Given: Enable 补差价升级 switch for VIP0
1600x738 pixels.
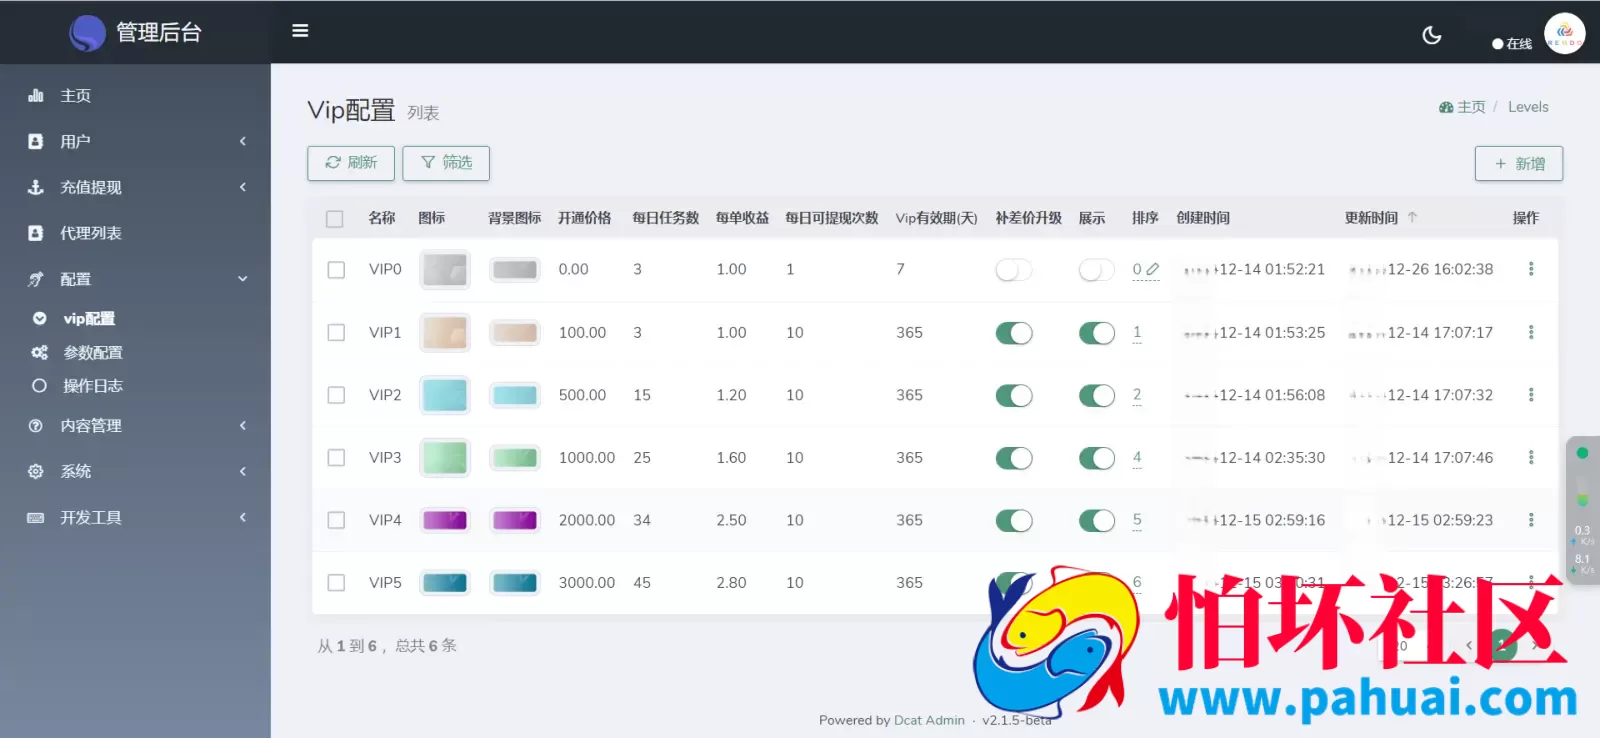Looking at the screenshot, I should coord(1014,270).
